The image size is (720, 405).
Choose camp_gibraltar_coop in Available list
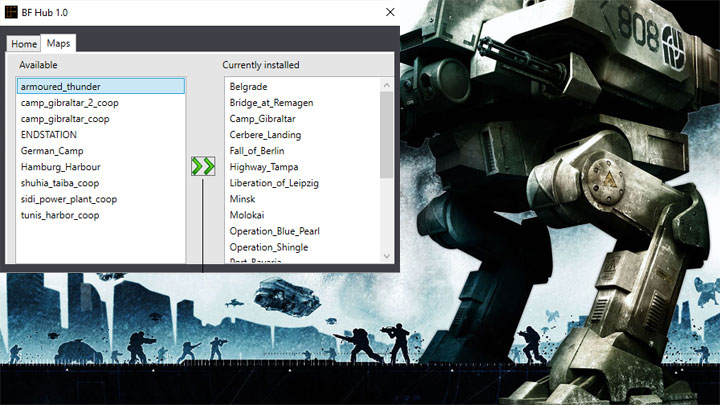coord(101,119)
